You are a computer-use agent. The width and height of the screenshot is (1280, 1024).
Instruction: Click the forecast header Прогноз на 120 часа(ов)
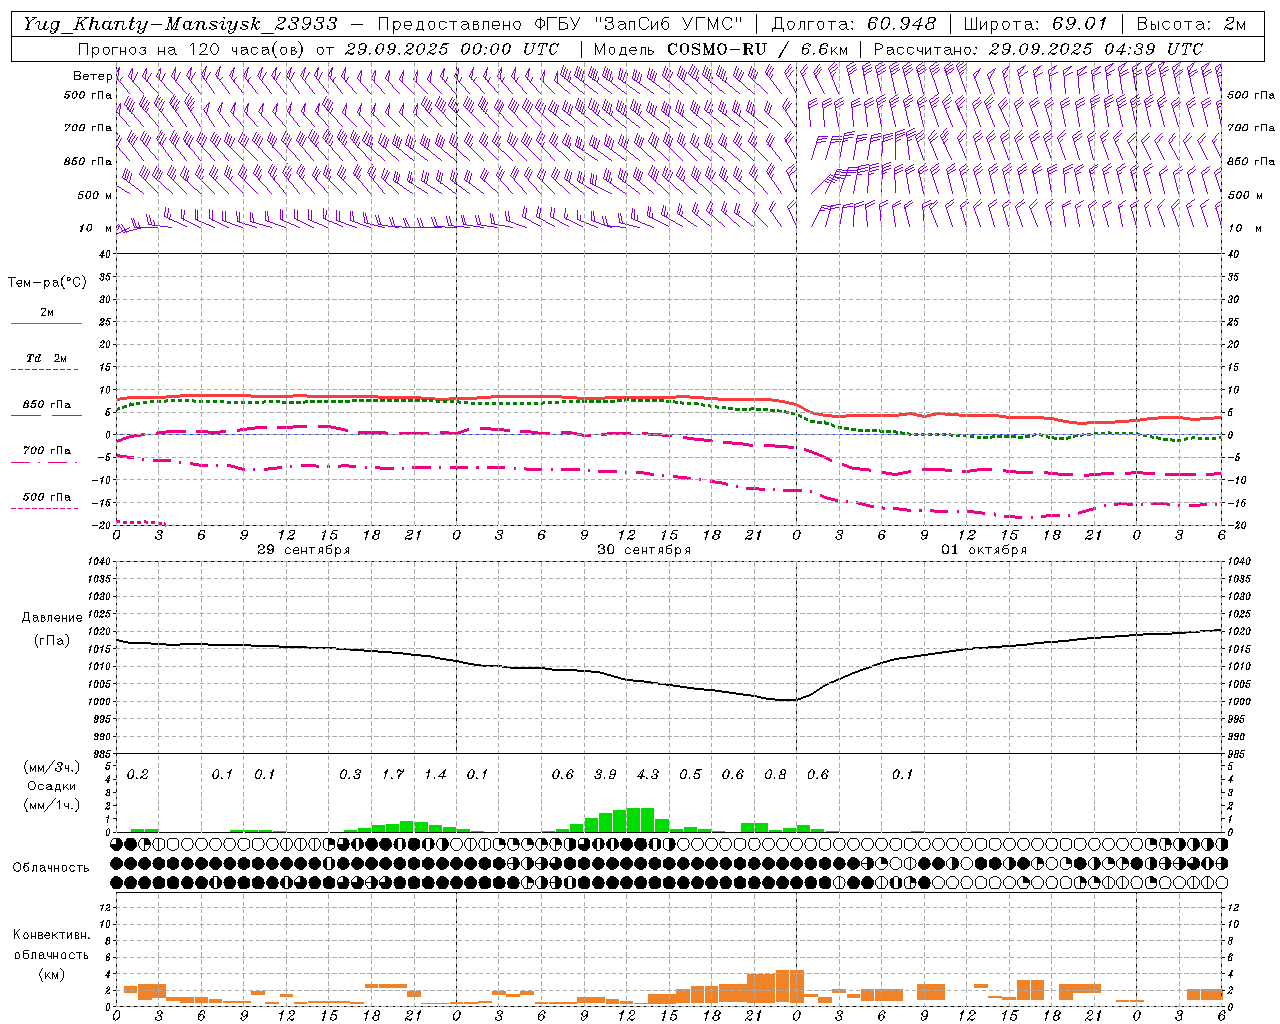tap(193, 49)
